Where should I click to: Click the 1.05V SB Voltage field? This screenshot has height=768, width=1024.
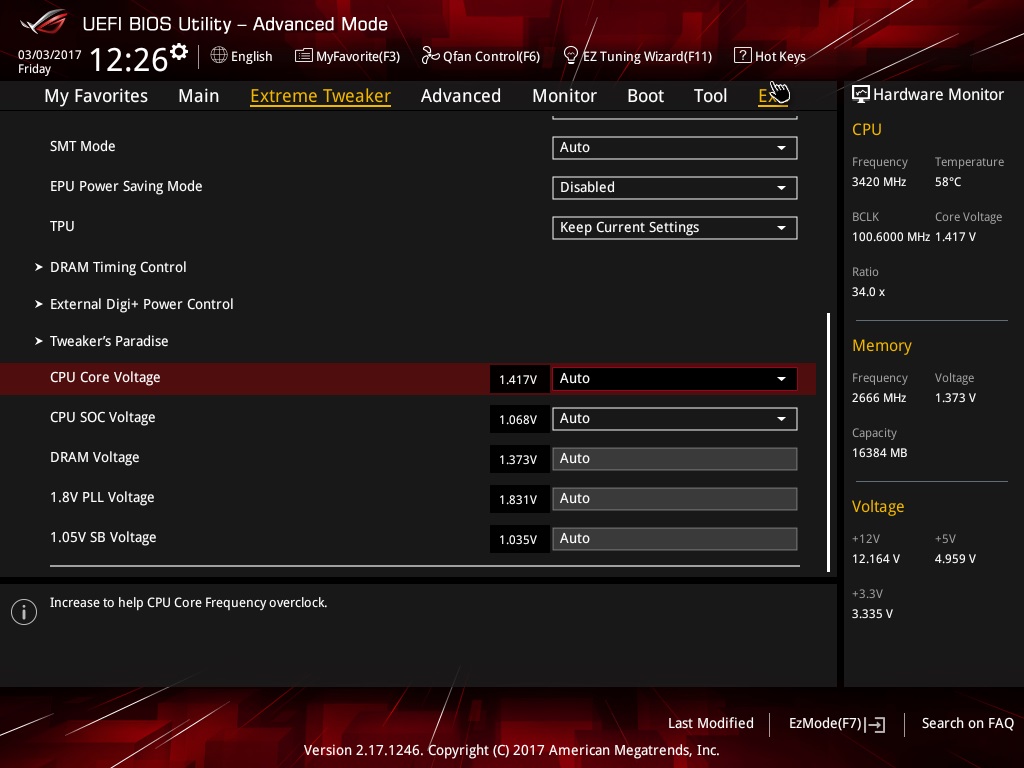tap(675, 539)
